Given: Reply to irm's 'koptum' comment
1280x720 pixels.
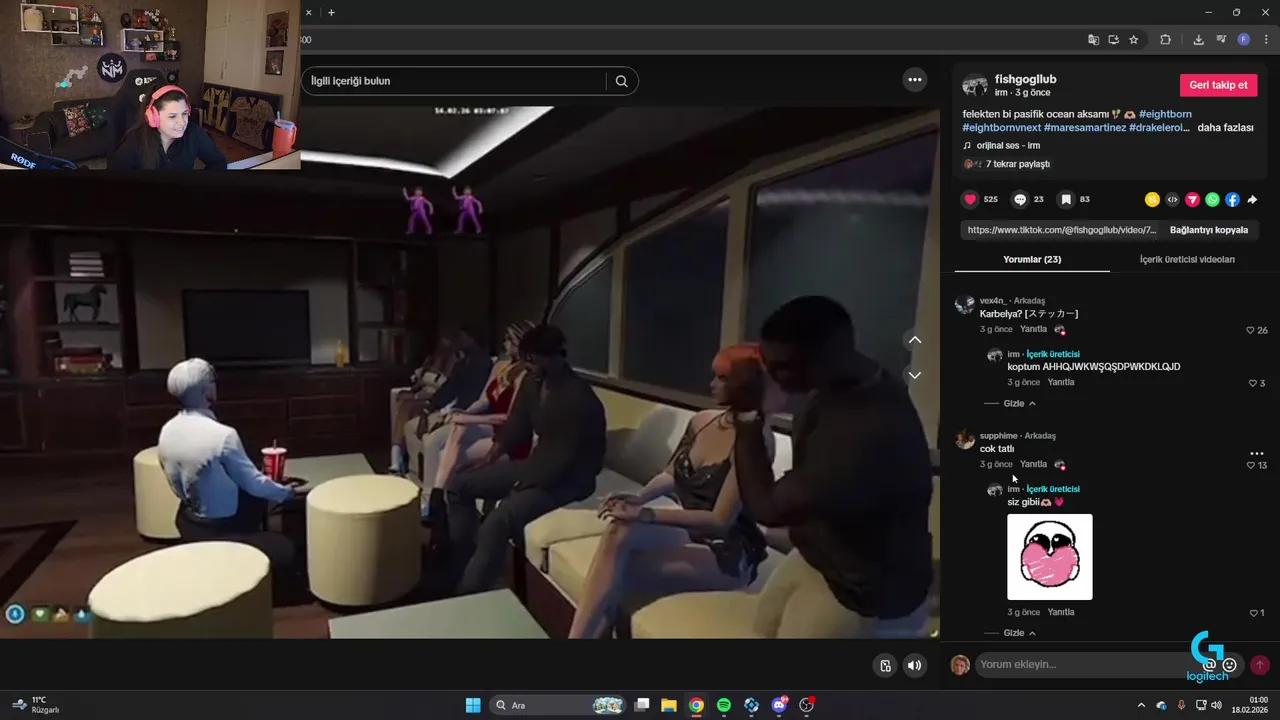Looking at the screenshot, I should 1061,382.
